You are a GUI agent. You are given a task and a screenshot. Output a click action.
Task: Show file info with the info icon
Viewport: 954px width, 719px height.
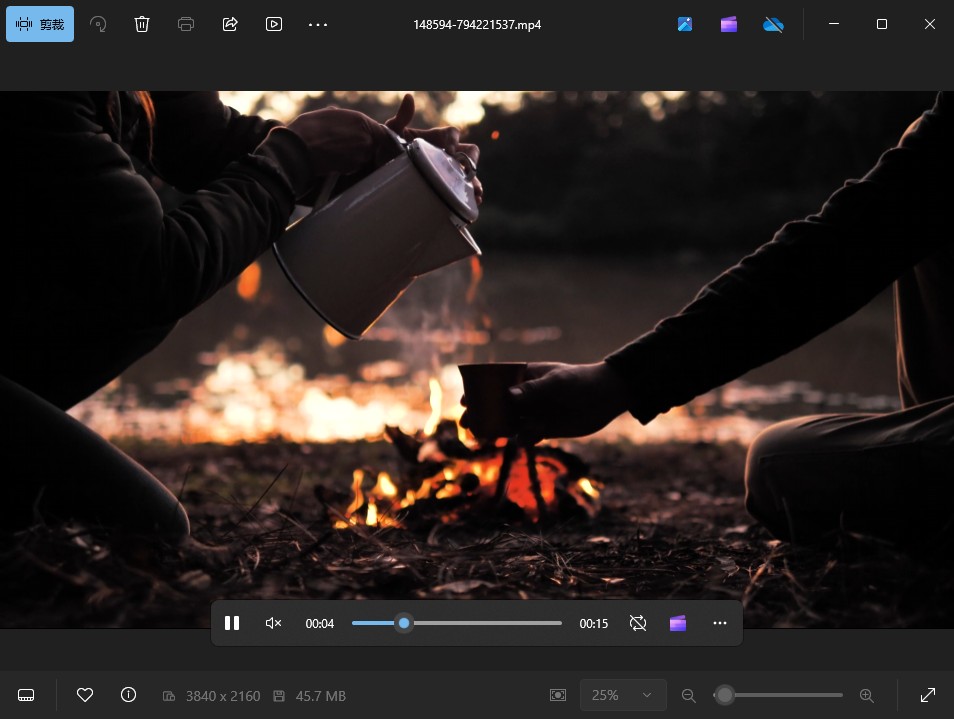tap(128, 695)
